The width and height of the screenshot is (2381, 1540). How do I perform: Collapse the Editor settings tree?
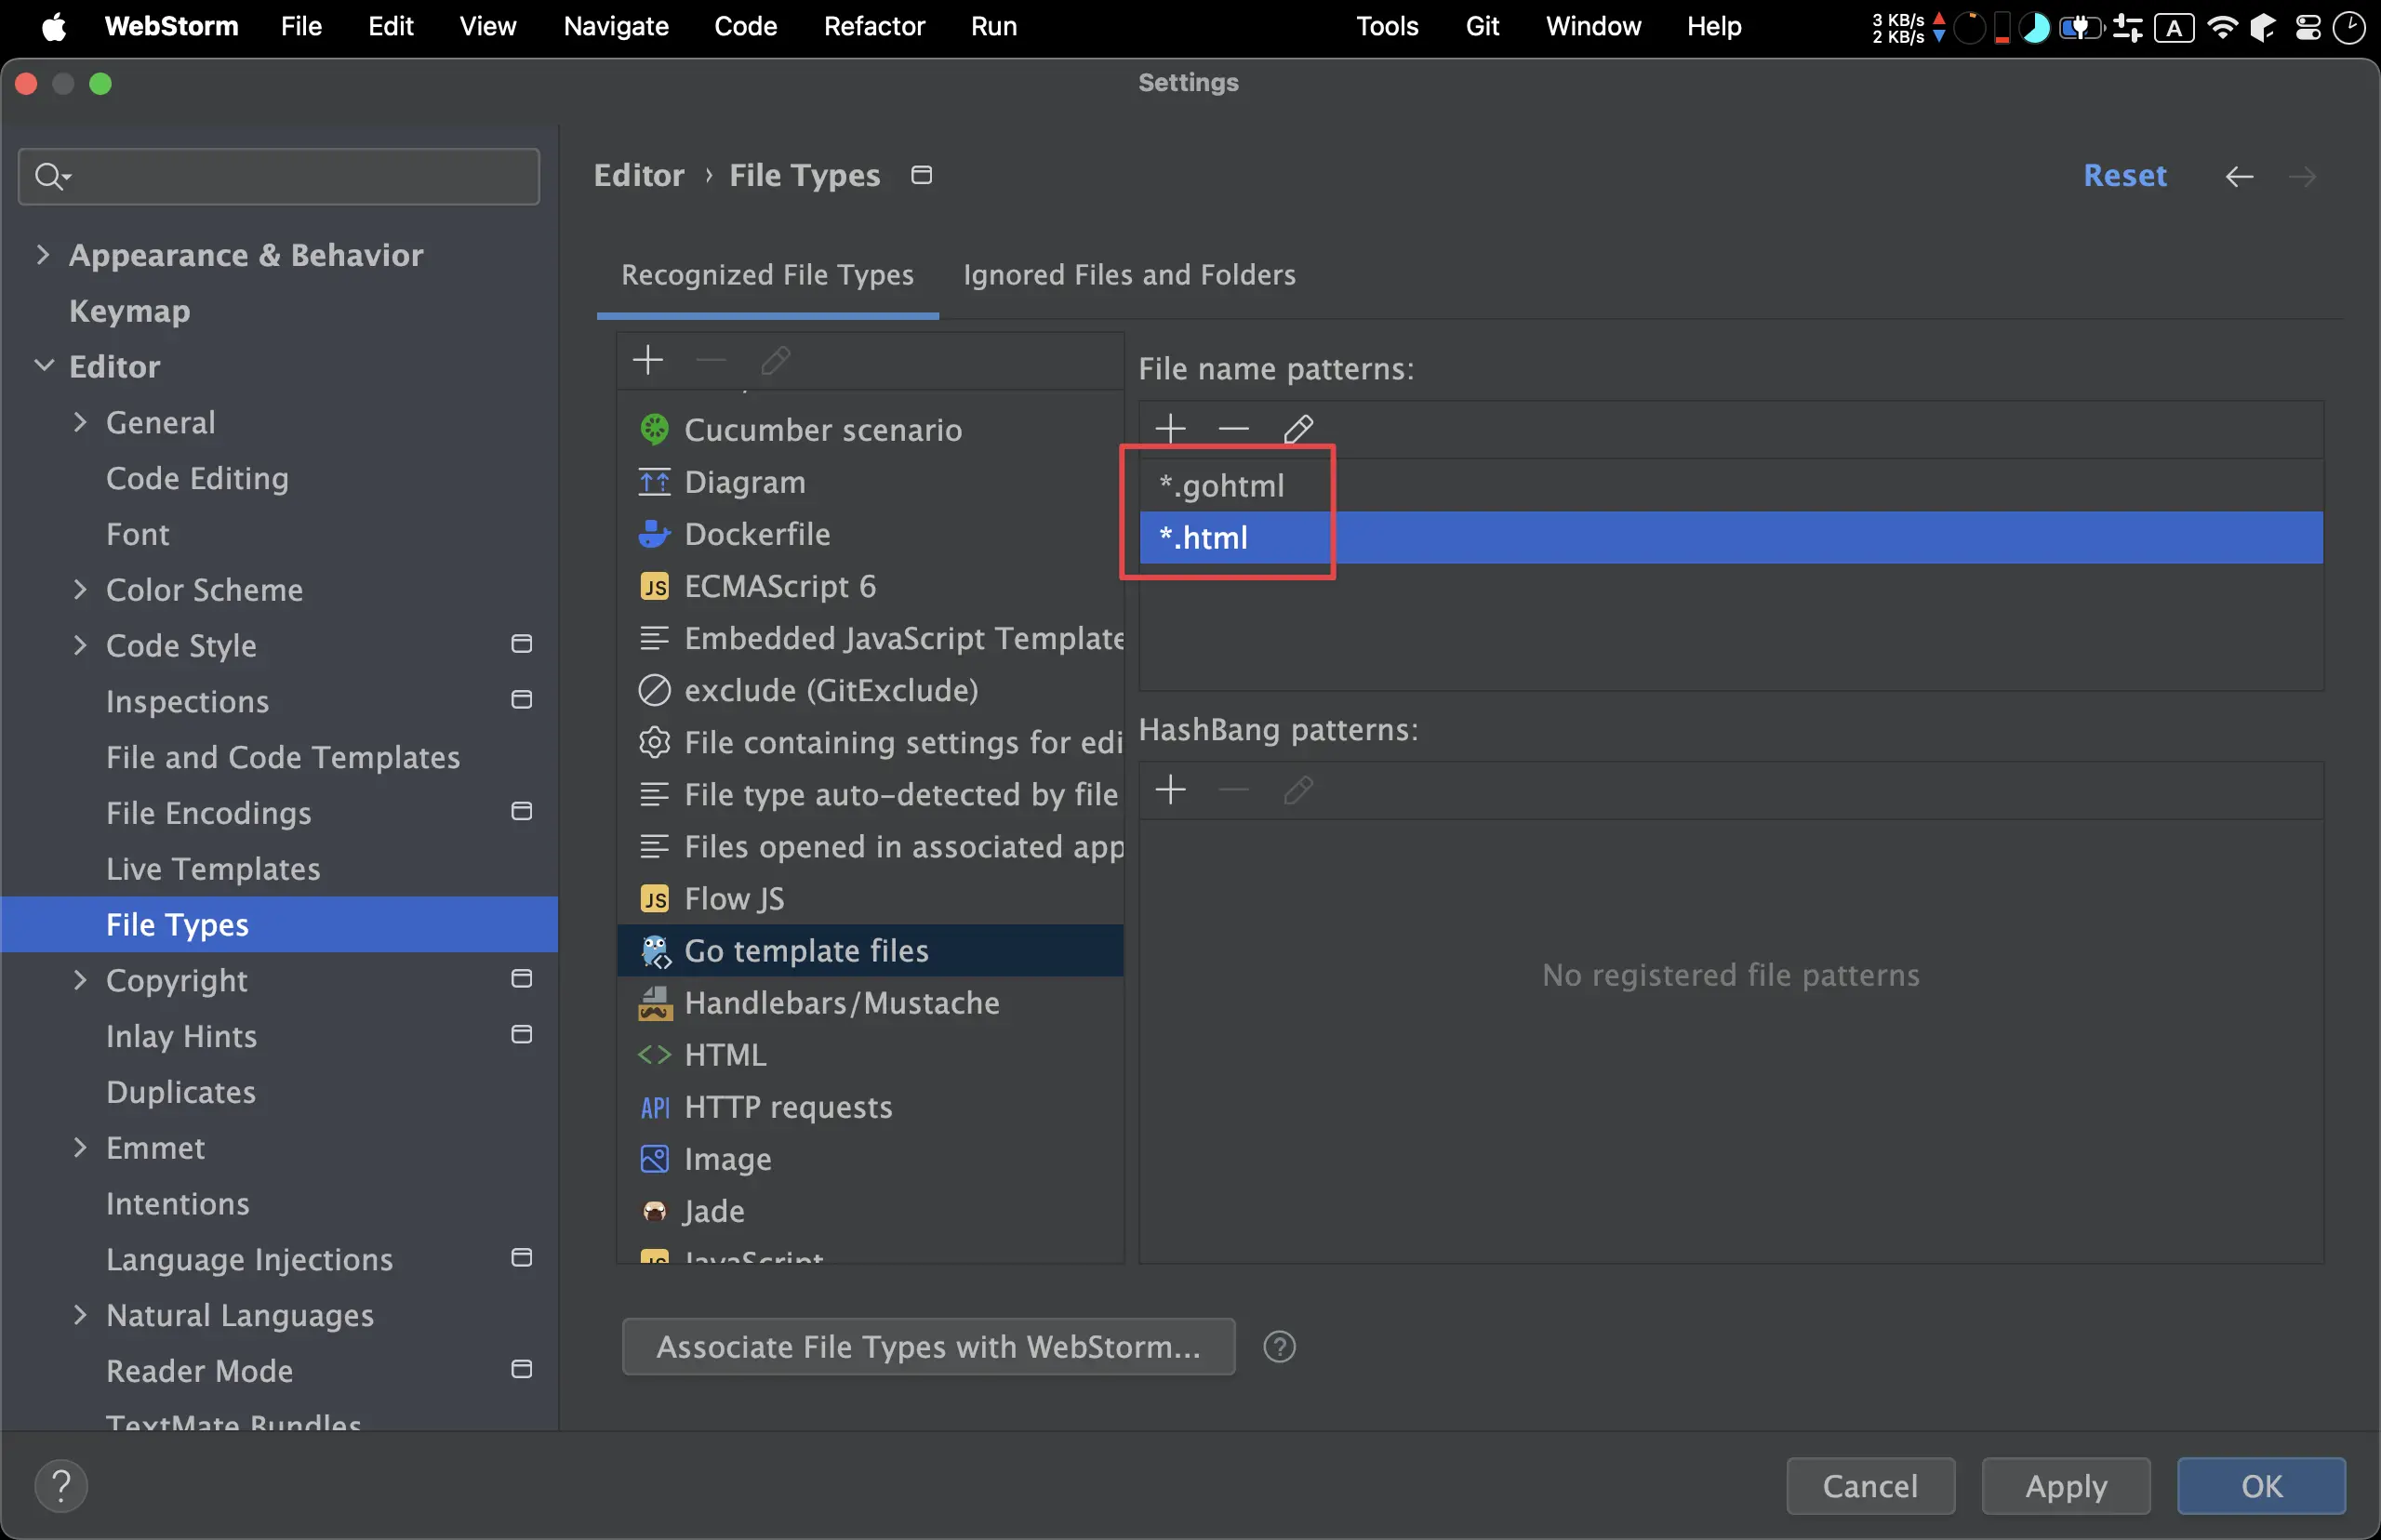(44, 366)
